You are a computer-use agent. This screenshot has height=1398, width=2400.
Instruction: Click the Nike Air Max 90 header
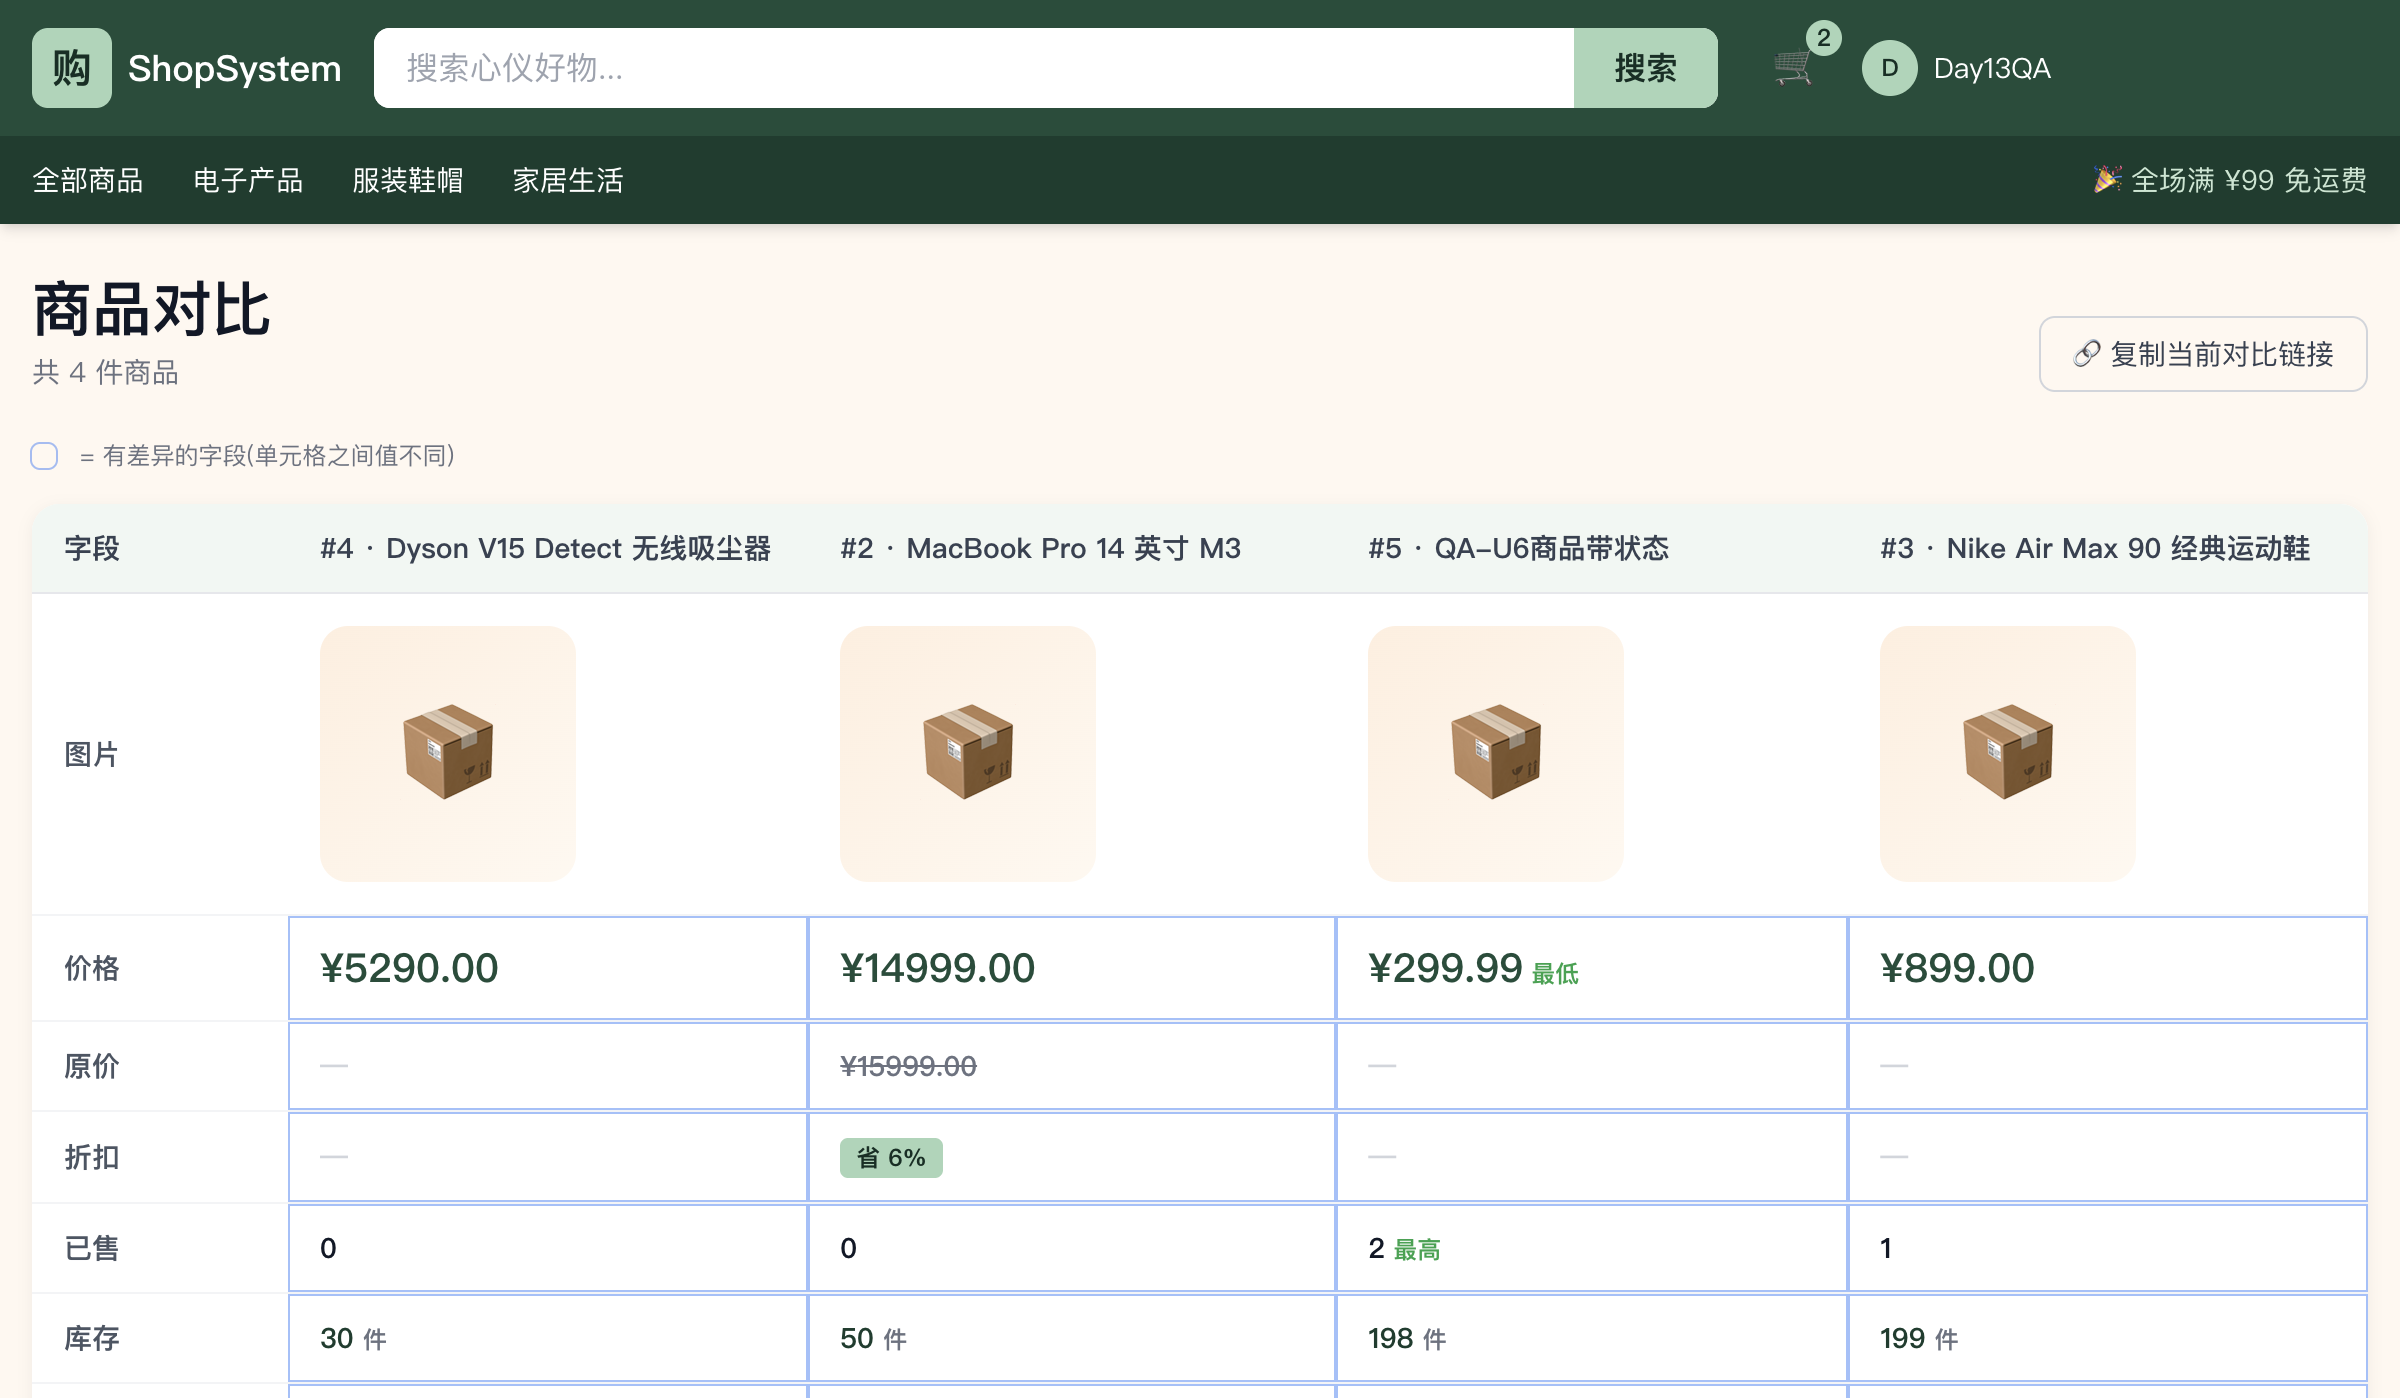2095,548
